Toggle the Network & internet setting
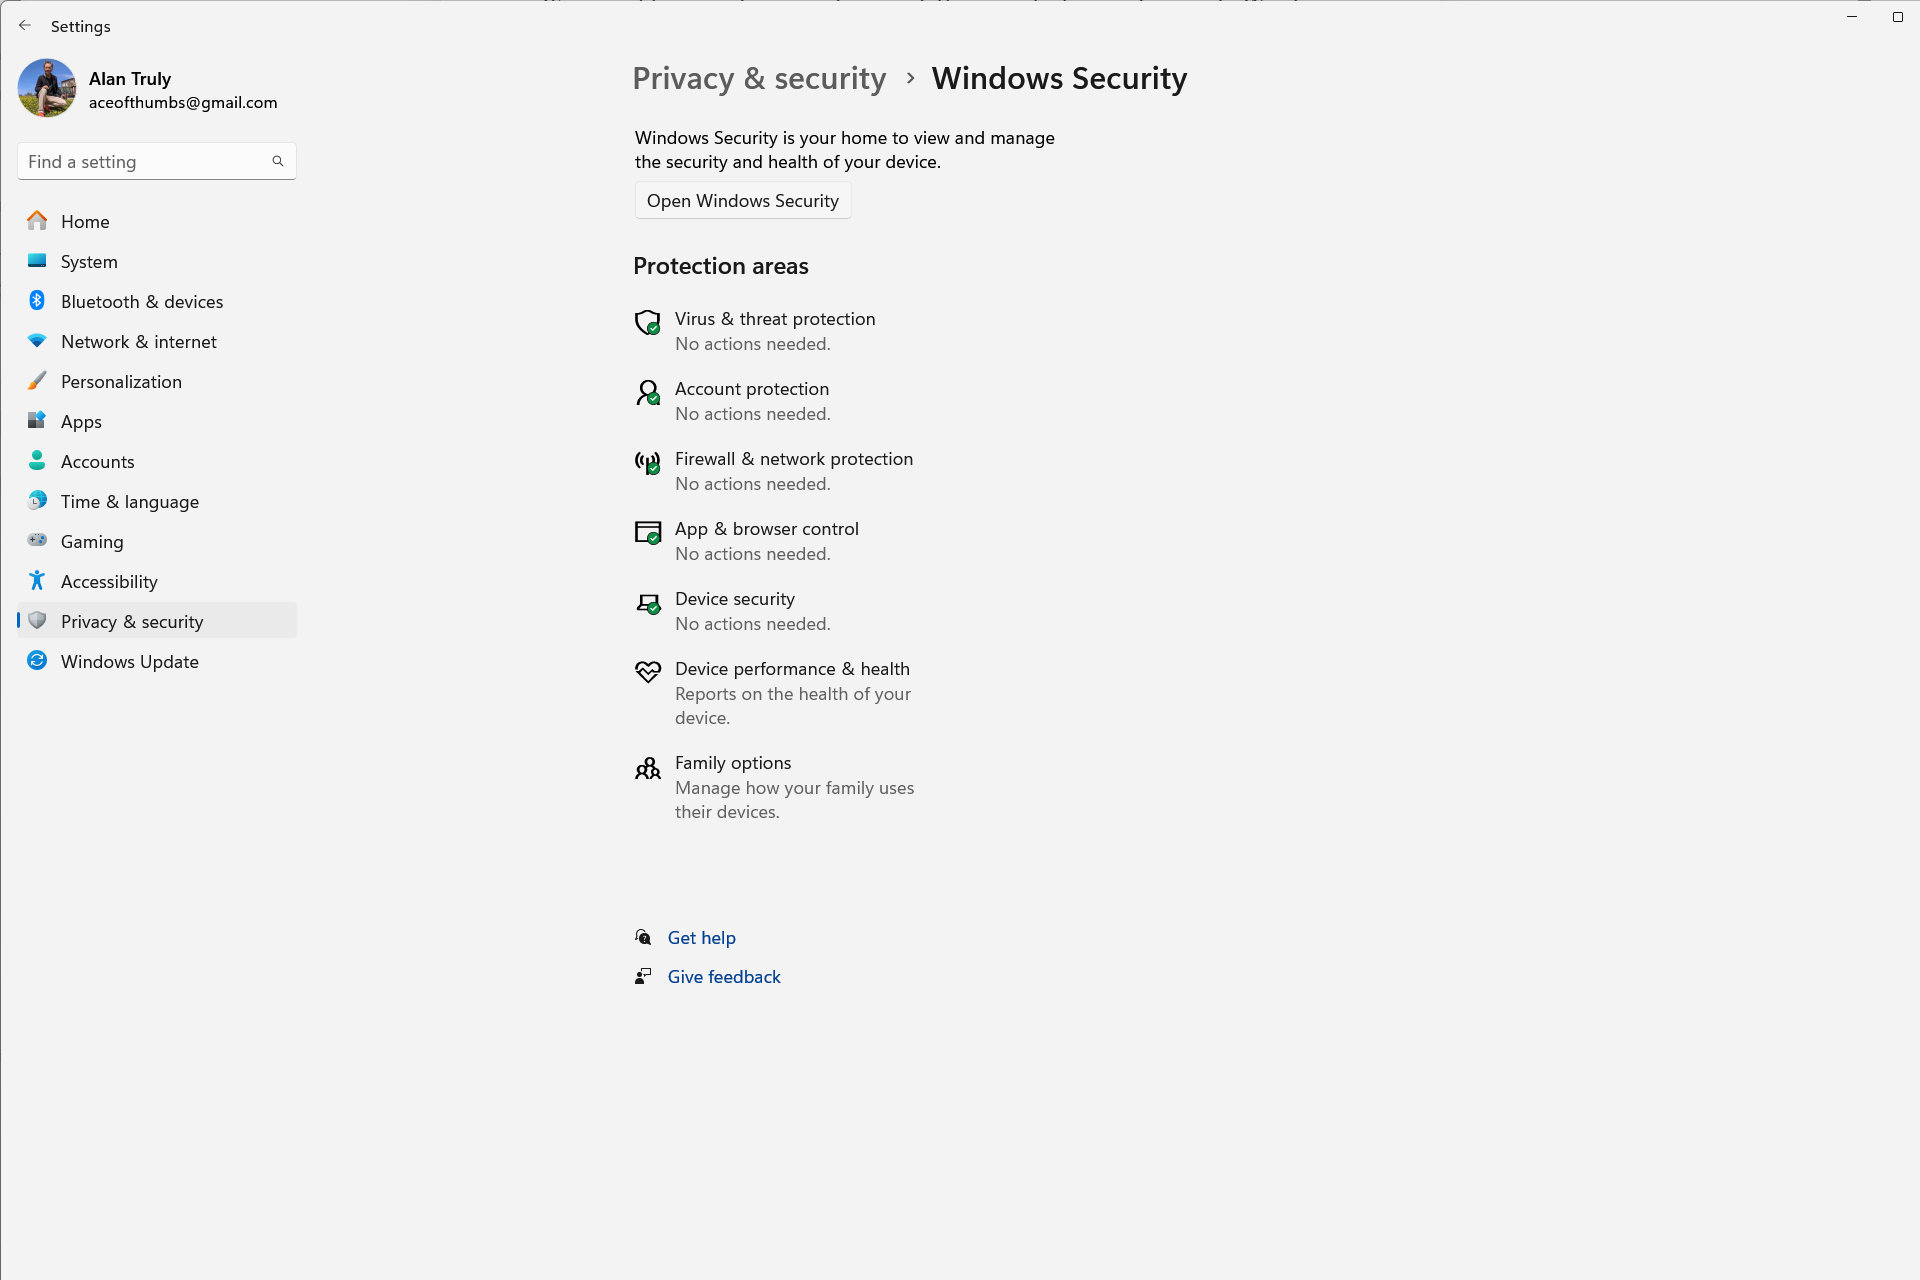1920x1280 pixels. (x=137, y=340)
